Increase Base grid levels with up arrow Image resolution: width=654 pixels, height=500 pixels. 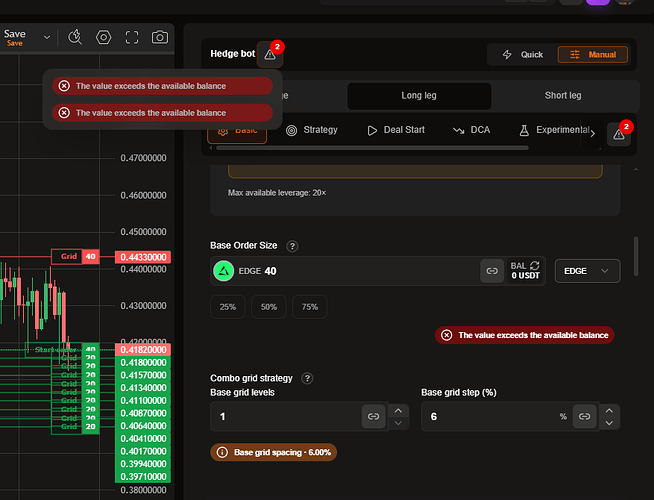[398, 411]
